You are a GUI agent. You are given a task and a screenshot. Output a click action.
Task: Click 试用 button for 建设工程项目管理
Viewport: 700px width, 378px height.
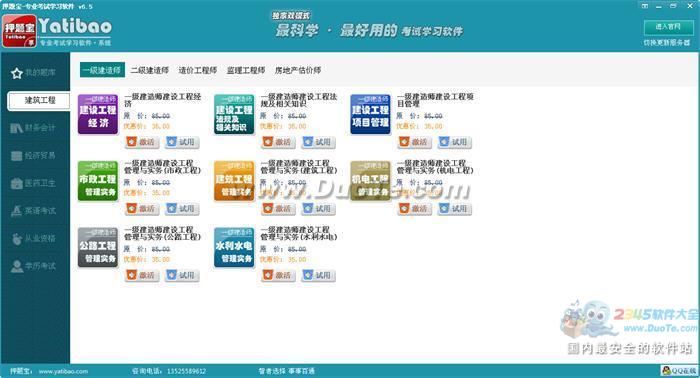(x=454, y=142)
